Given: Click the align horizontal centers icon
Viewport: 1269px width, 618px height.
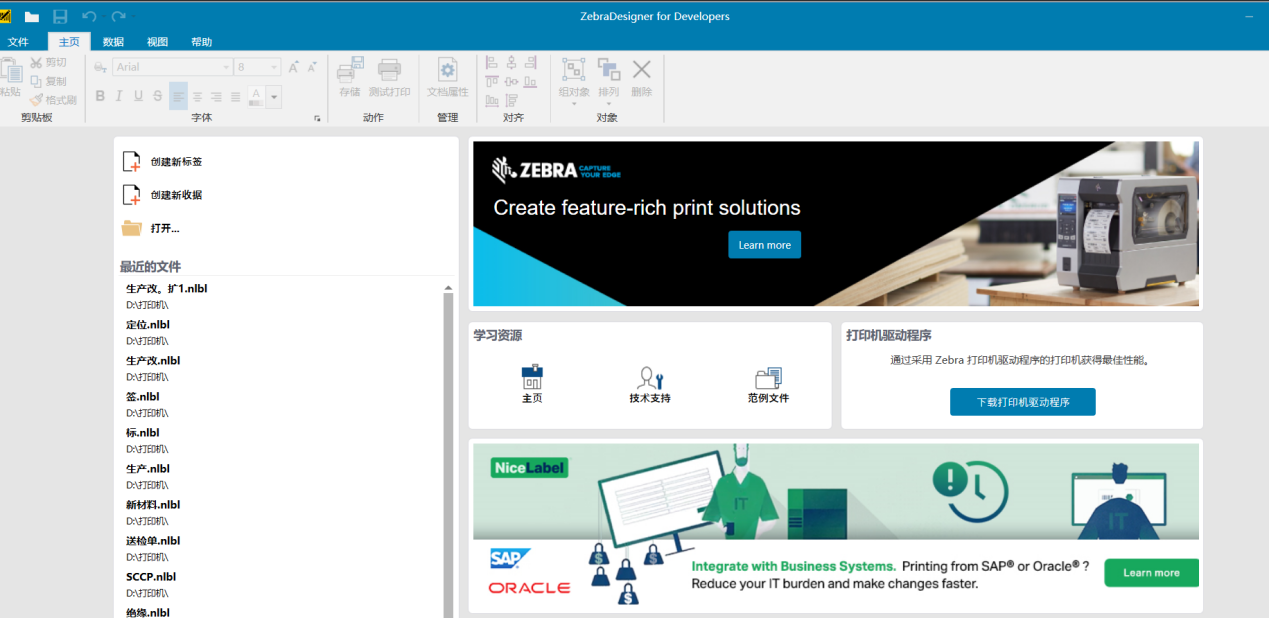Looking at the screenshot, I should [512, 63].
